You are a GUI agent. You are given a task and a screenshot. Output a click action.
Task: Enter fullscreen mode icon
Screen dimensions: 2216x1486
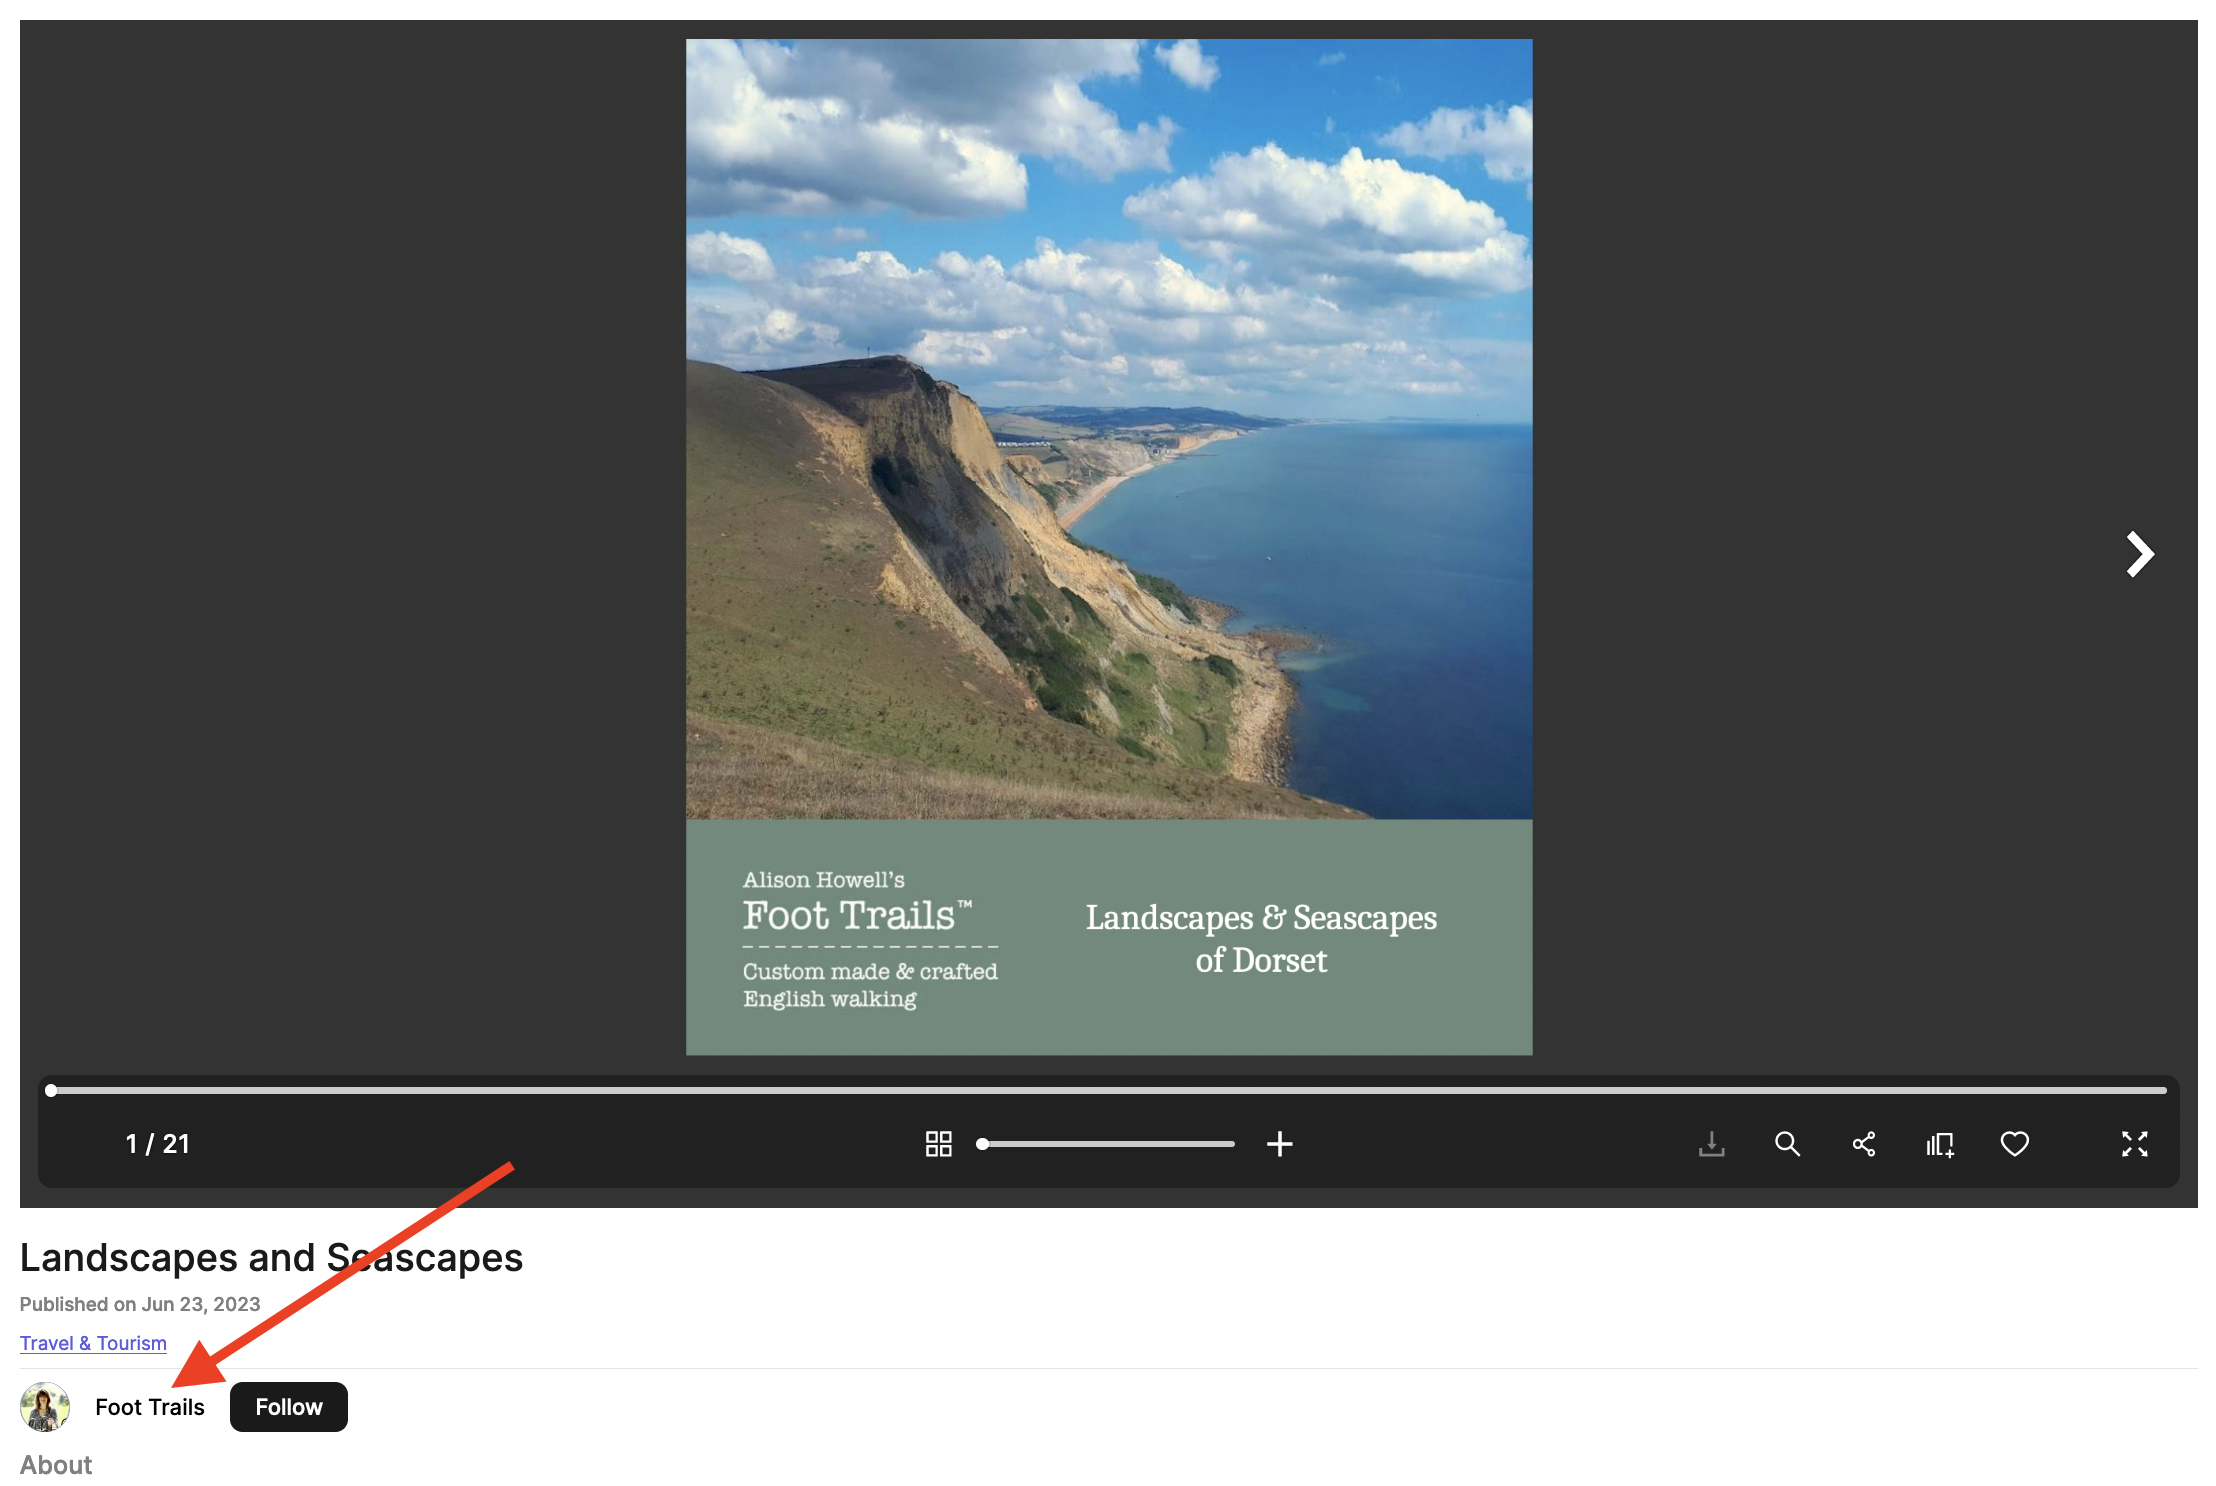pos(2134,1144)
